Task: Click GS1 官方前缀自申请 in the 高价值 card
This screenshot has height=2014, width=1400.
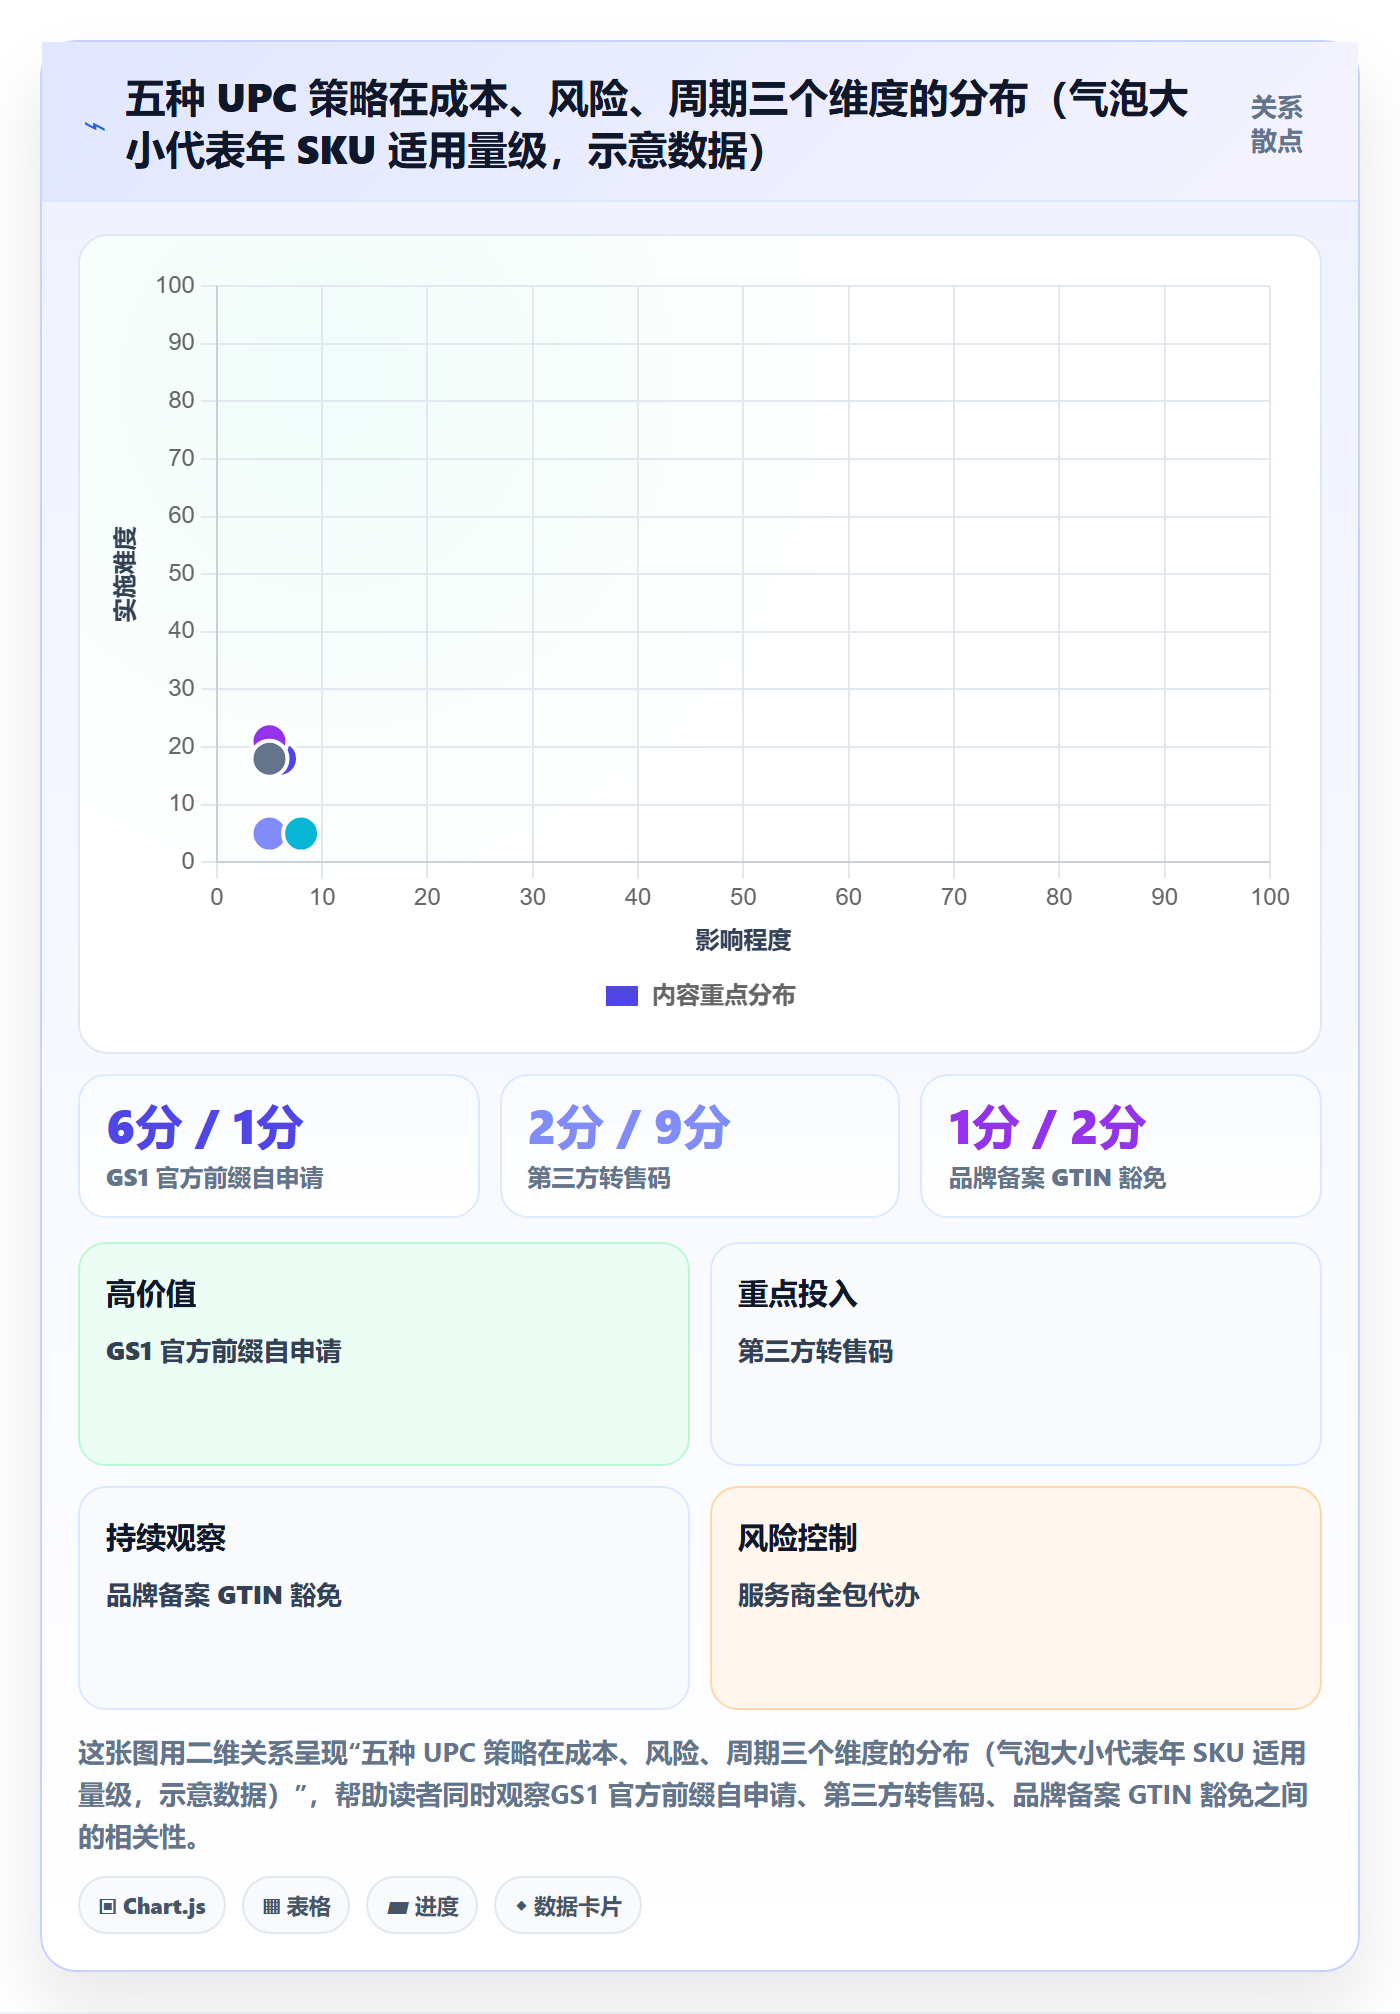Action: tap(224, 1352)
